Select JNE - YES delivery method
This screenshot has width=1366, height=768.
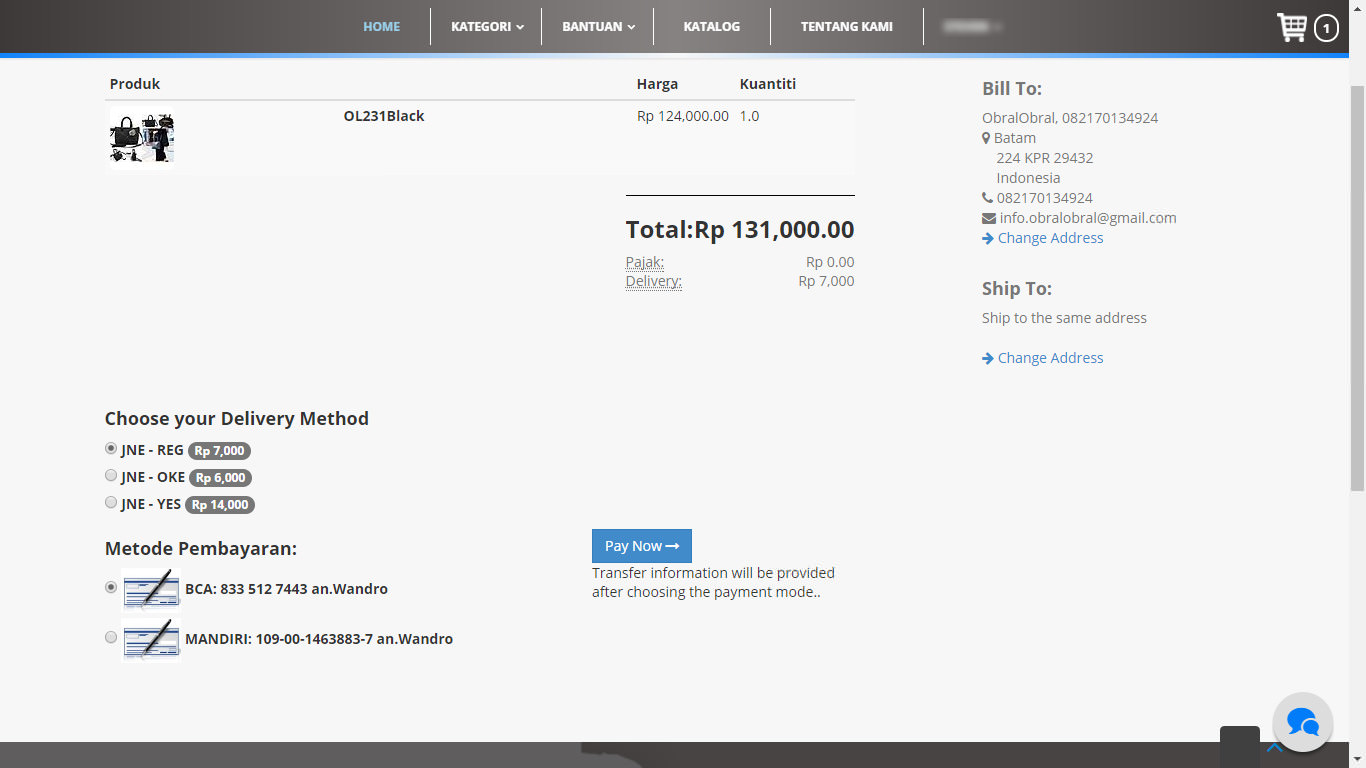point(111,503)
